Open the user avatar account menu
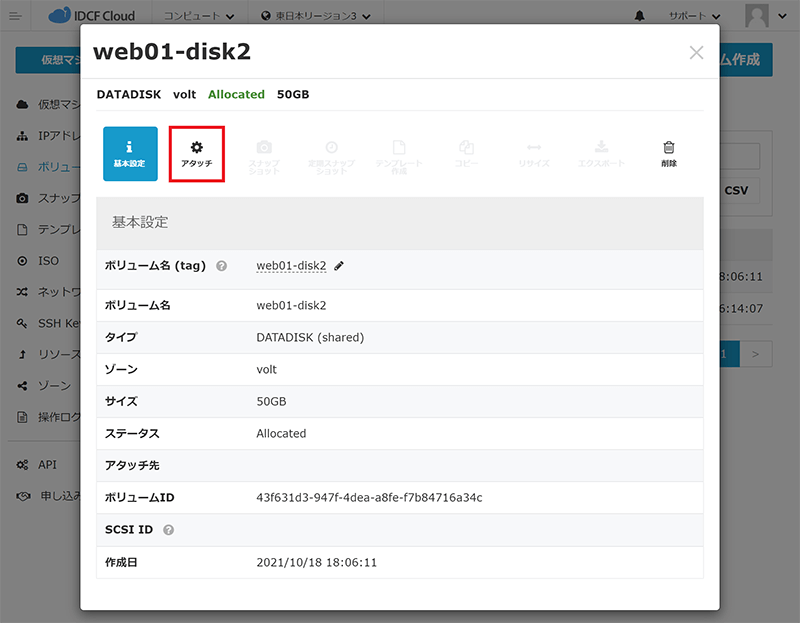Screen dimensions: 800x623 [x=765, y=16]
